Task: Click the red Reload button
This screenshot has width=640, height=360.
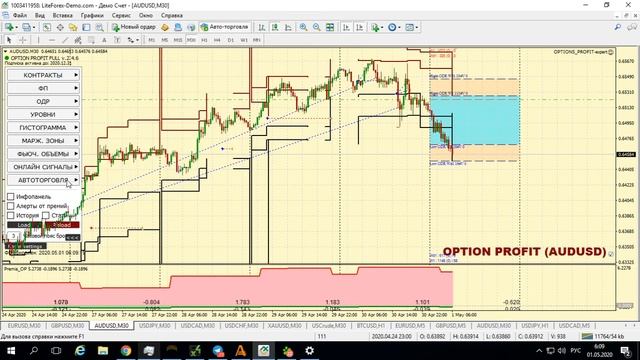Action: pos(62,225)
